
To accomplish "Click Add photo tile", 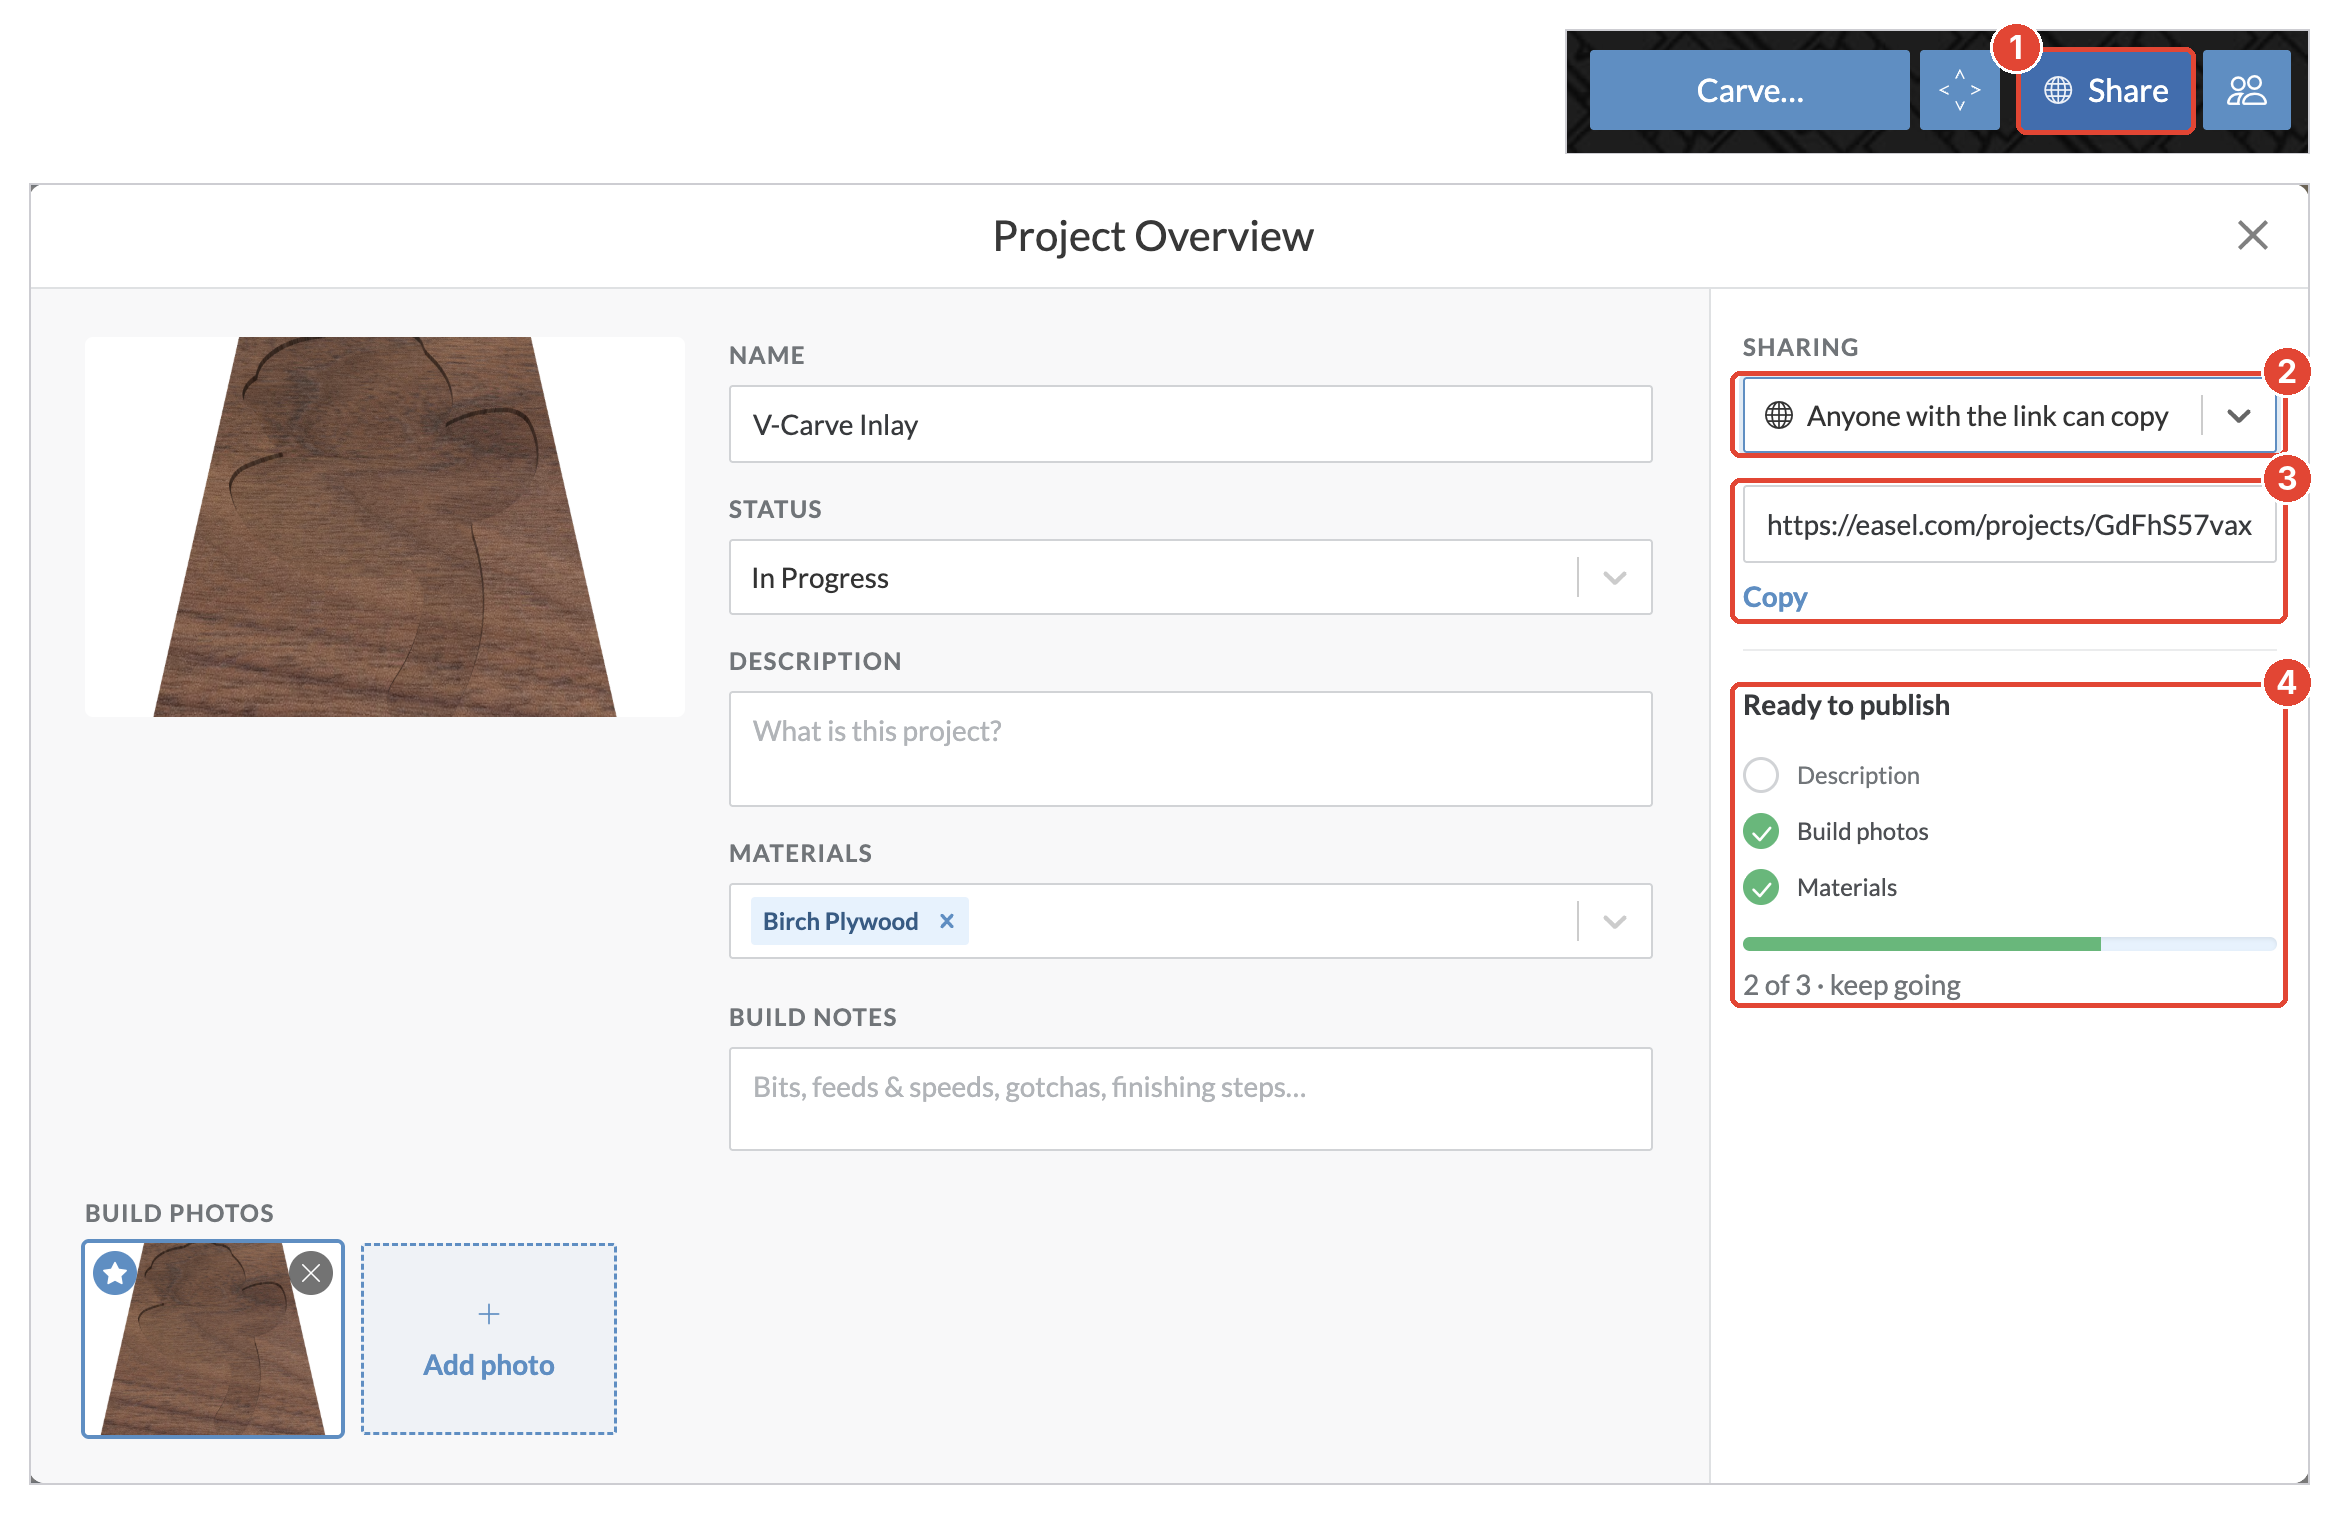I will tap(488, 1339).
